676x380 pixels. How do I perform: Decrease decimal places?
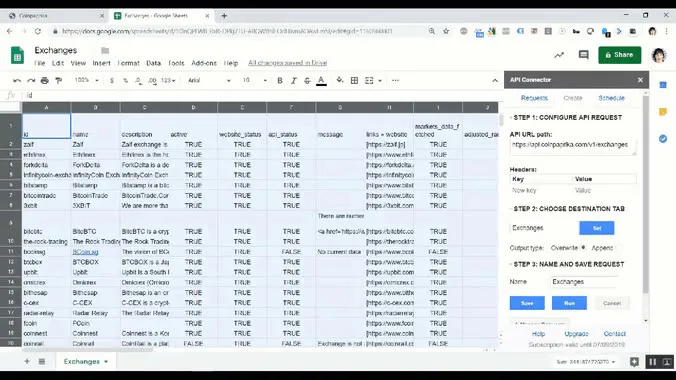tap(138, 81)
